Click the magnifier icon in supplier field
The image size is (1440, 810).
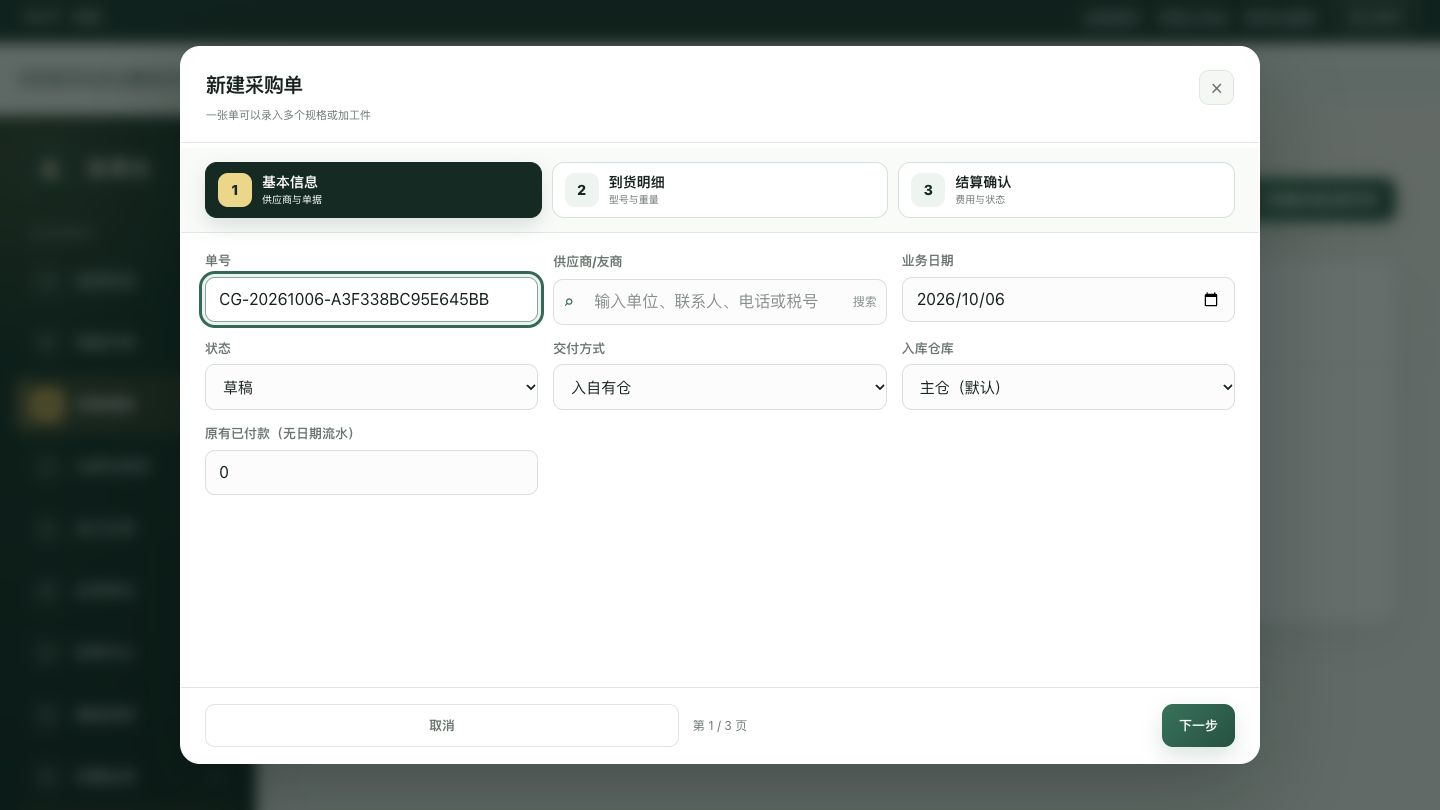(x=569, y=301)
